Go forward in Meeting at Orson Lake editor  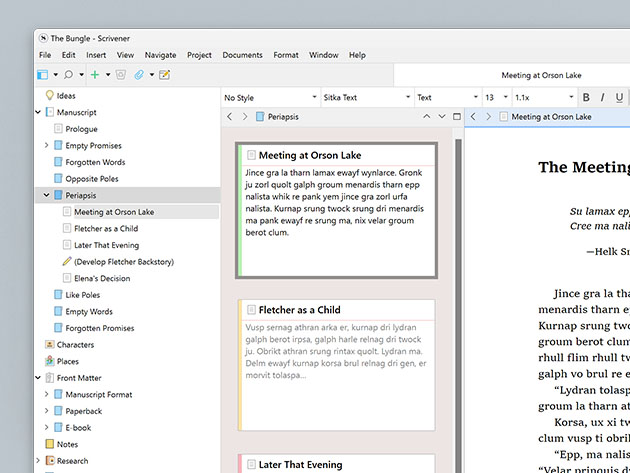(489, 117)
